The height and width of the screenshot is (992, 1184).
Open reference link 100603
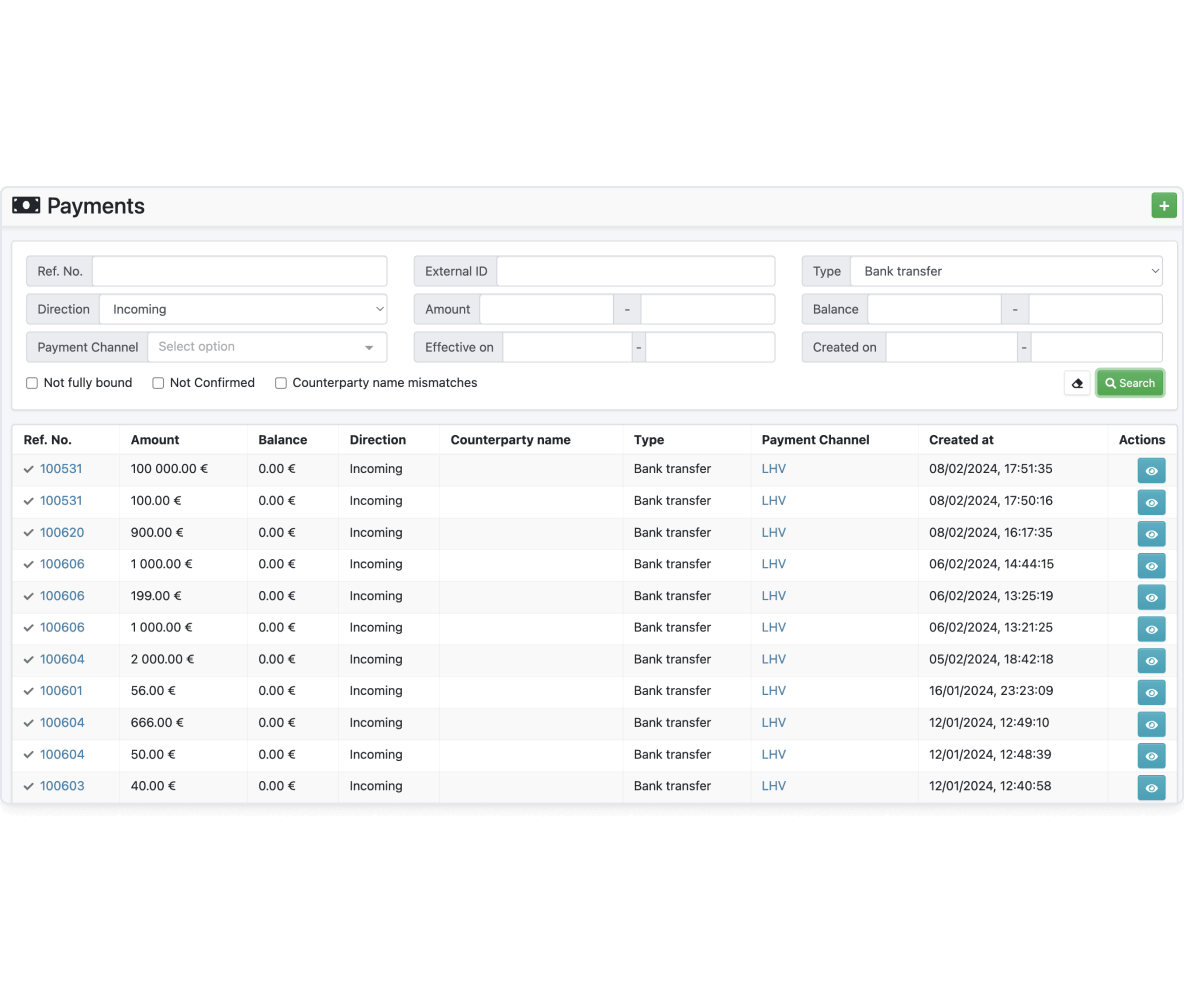click(x=62, y=786)
